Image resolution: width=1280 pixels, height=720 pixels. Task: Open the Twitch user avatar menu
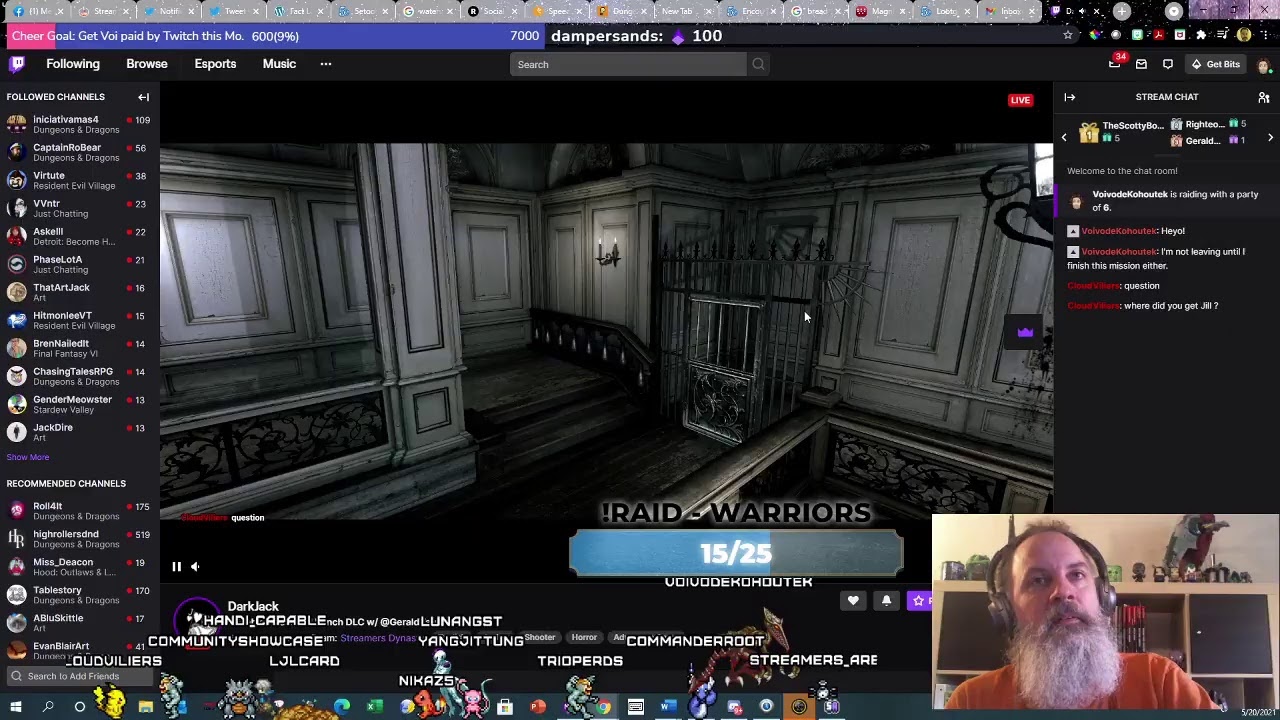coord(1263,64)
